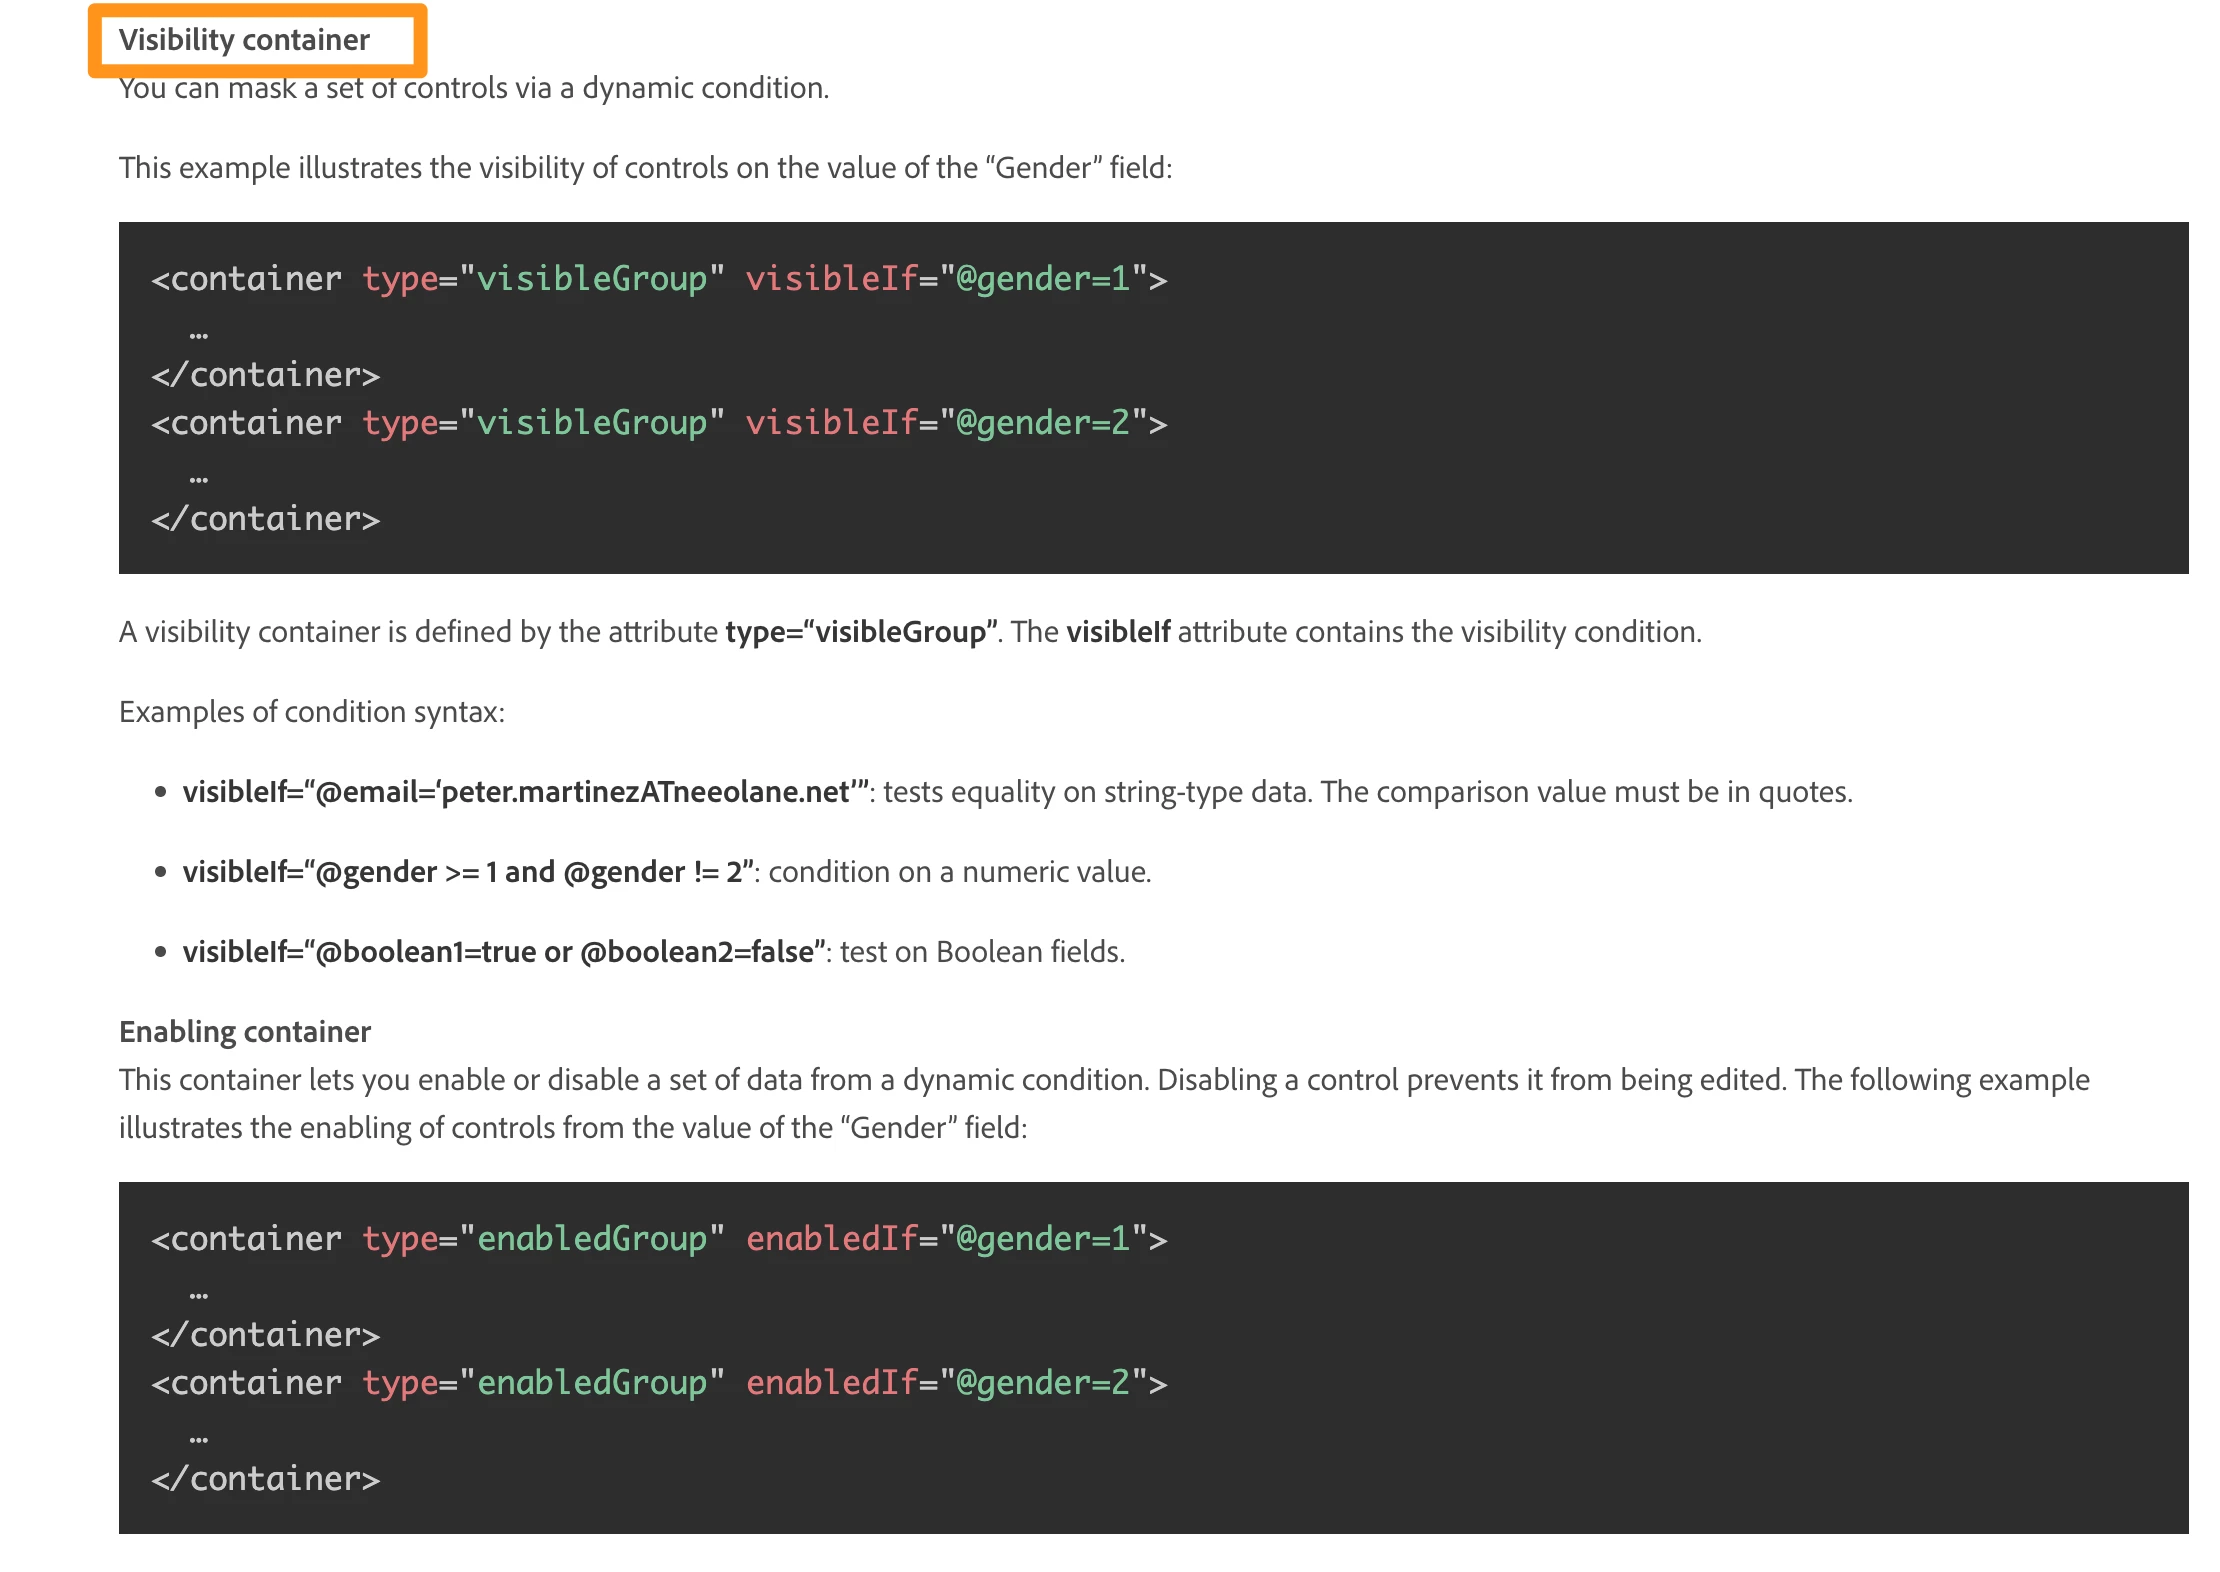The width and height of the screenshot is (2220, 1572).
Task: Click the boolean1=true visibleIf bullet
Action: (503, 952)
